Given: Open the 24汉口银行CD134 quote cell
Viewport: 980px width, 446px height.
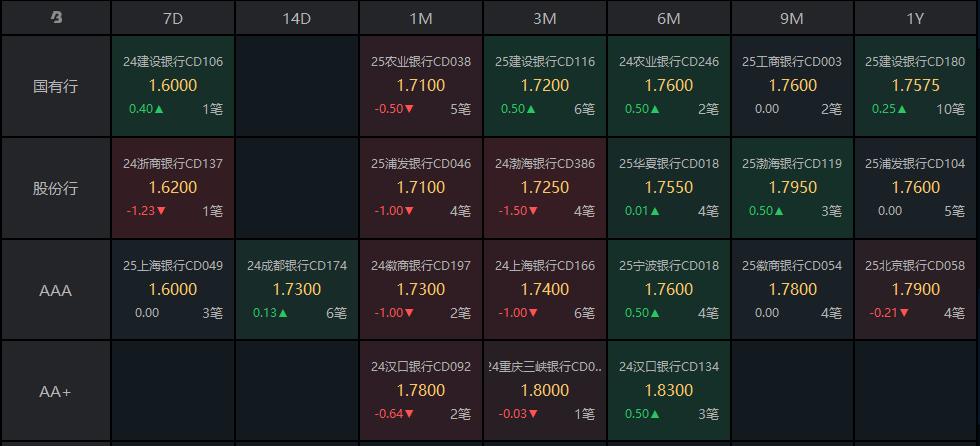Looking at the screenshot, I should (669, 391).
